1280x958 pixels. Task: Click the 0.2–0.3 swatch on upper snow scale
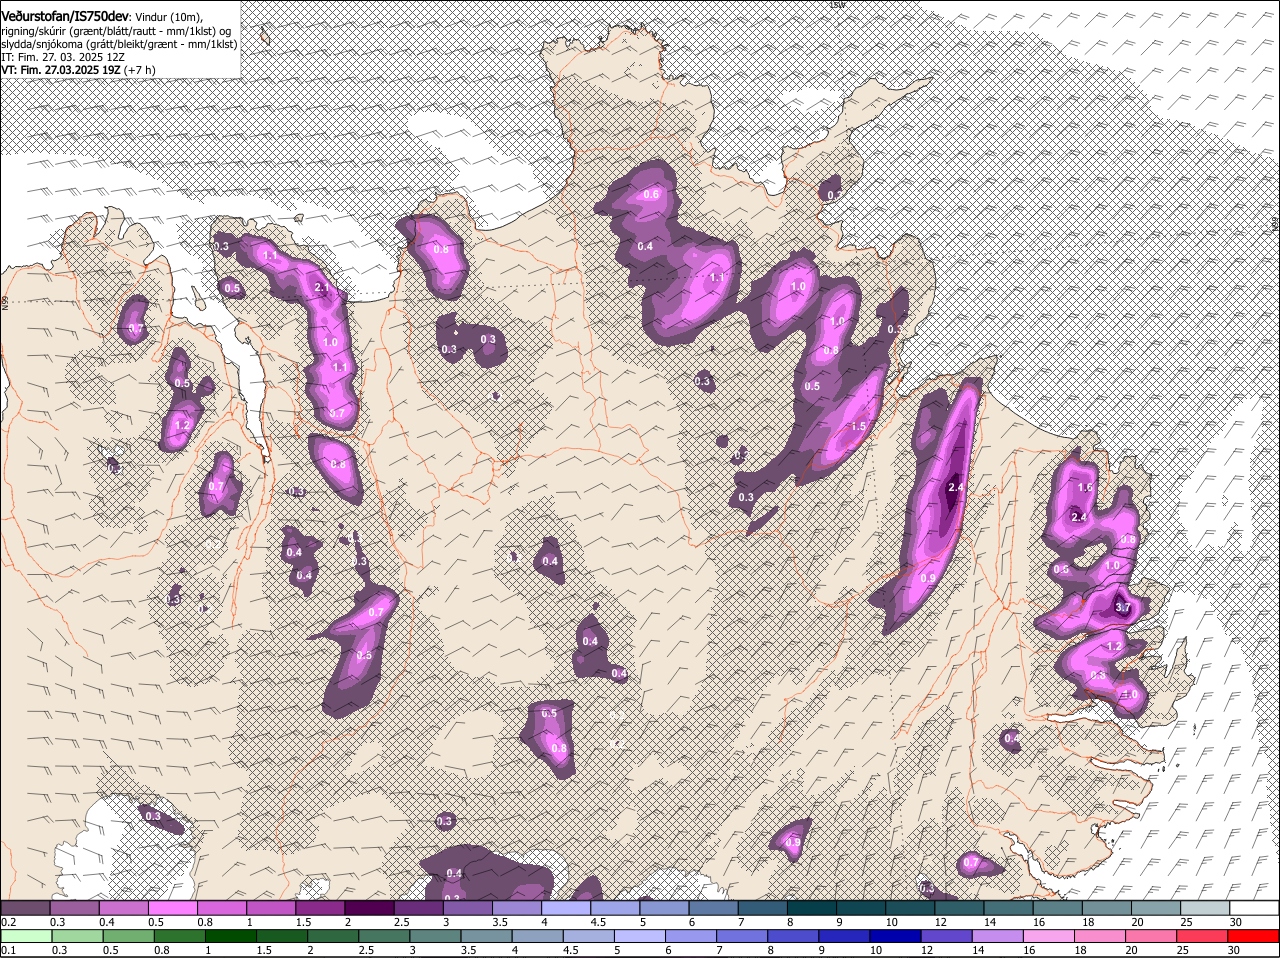click(25, 908)
